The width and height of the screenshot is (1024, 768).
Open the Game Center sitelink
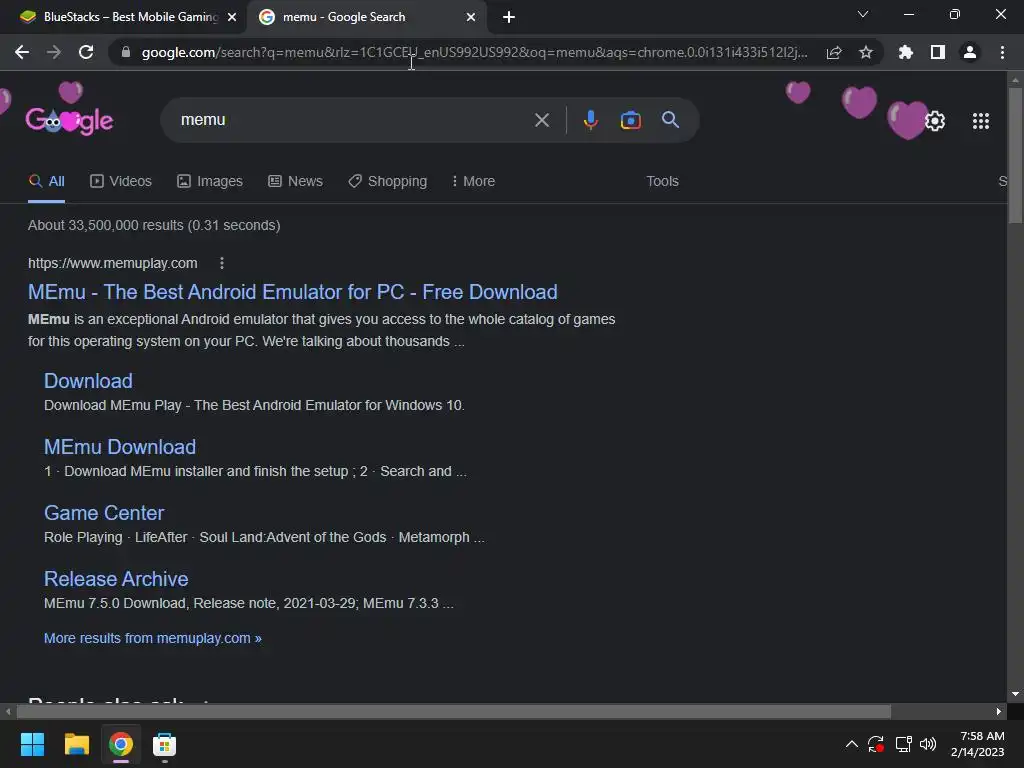point(104,513)
